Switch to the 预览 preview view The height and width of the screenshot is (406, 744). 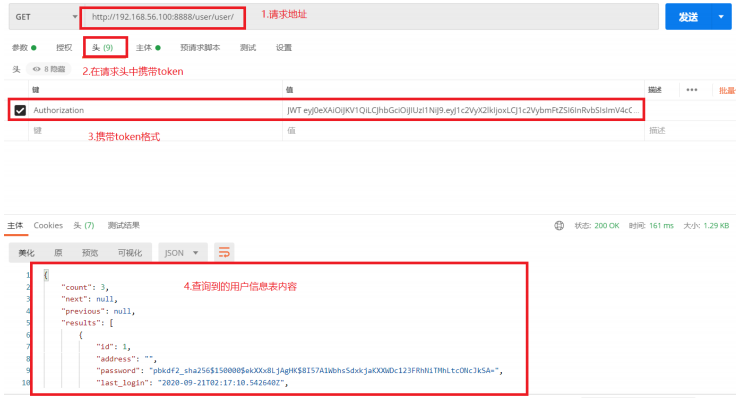click(x=90, y=253)
